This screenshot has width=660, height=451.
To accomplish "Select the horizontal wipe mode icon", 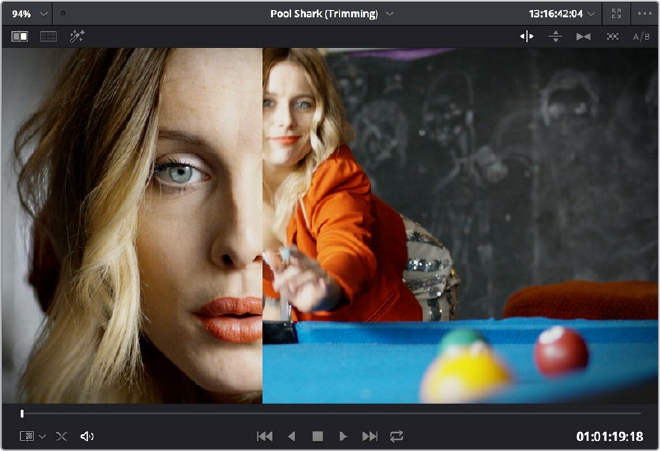I will click(x=527, y=37).
